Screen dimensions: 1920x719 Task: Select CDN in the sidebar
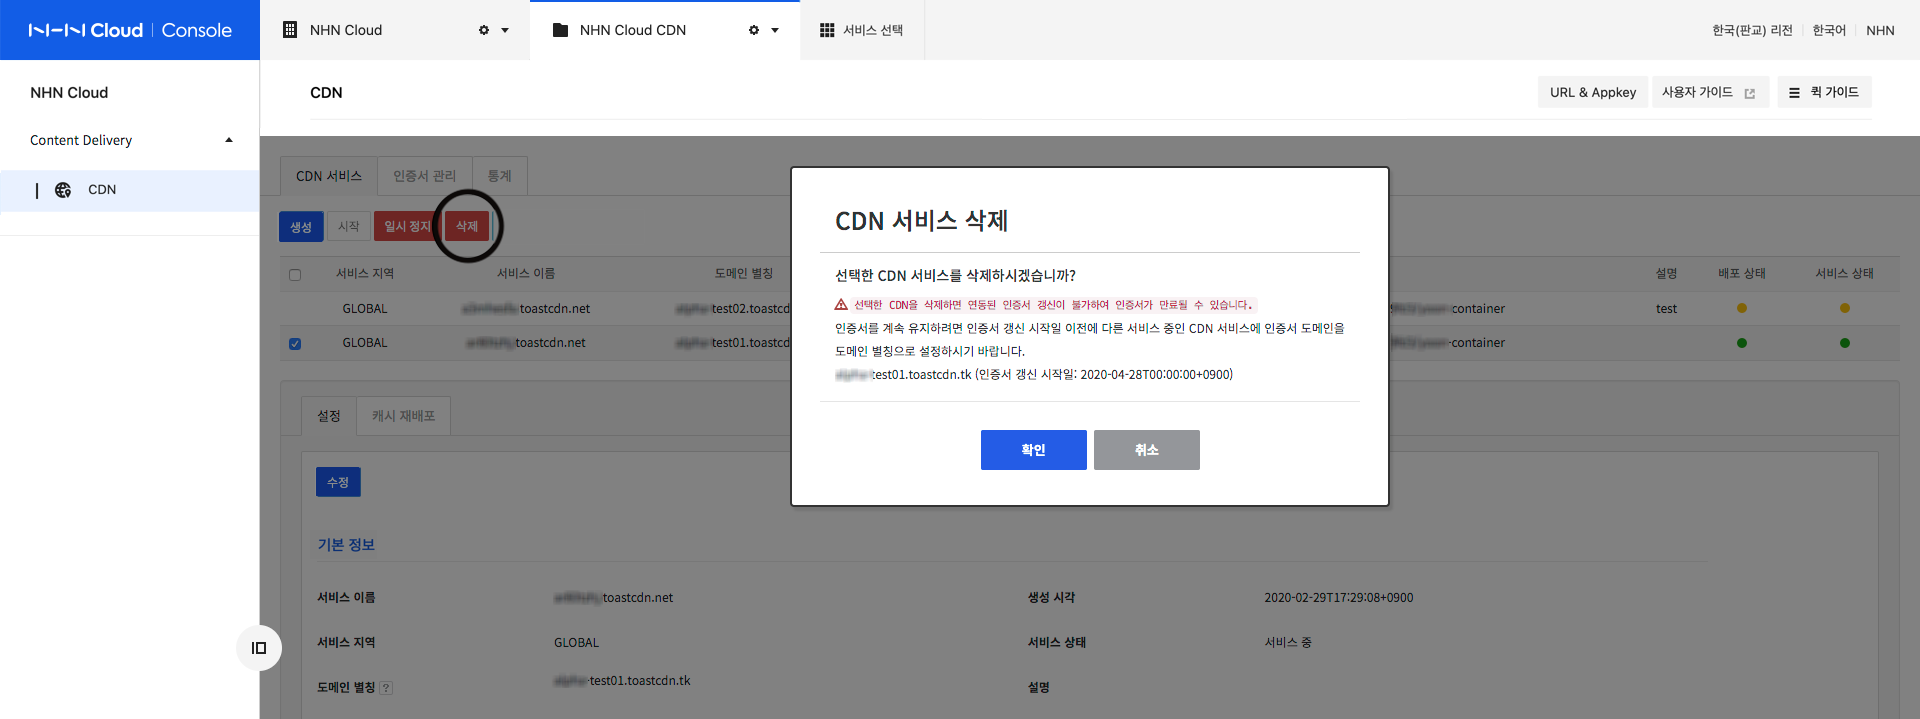pyautogui.click(x=102, y=190)
